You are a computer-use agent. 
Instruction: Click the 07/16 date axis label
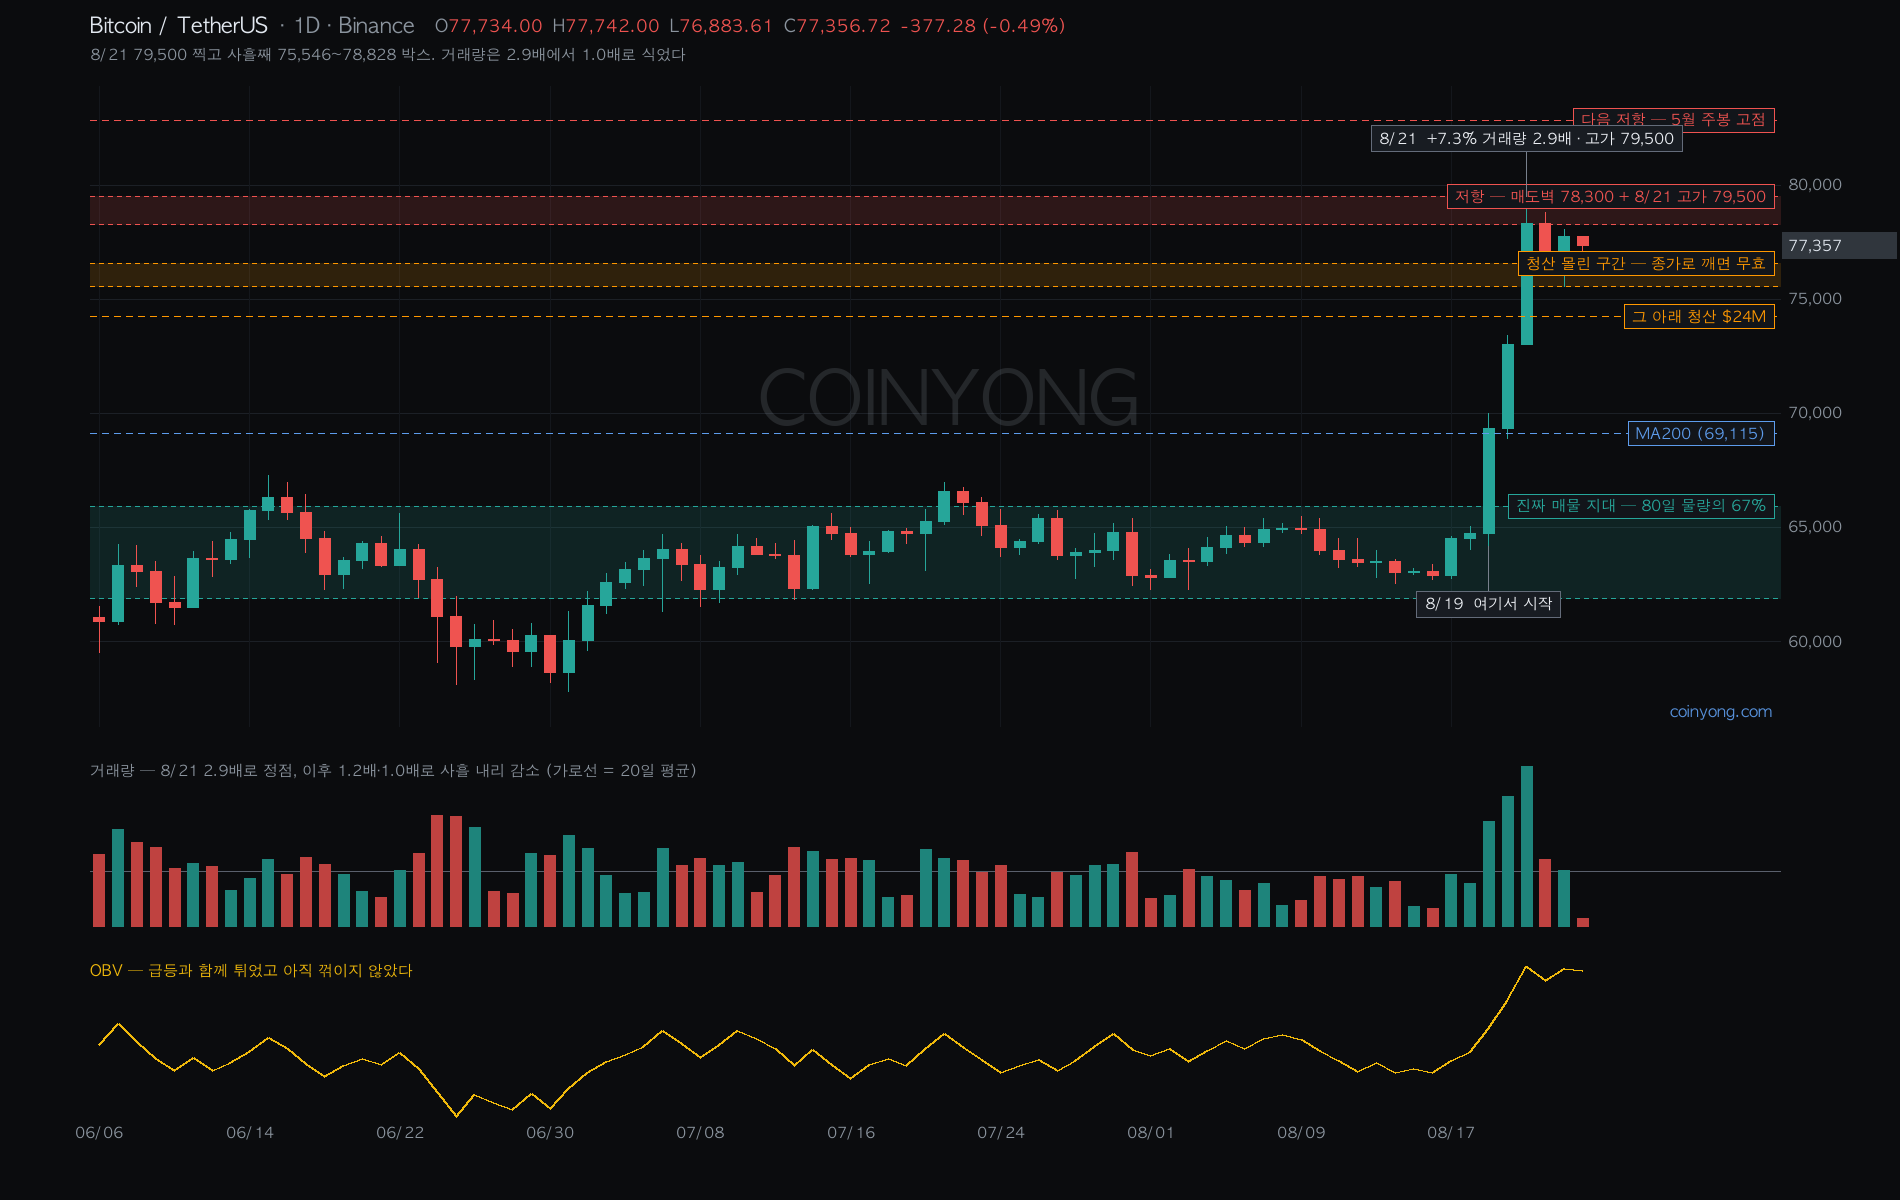point(851,1133)
